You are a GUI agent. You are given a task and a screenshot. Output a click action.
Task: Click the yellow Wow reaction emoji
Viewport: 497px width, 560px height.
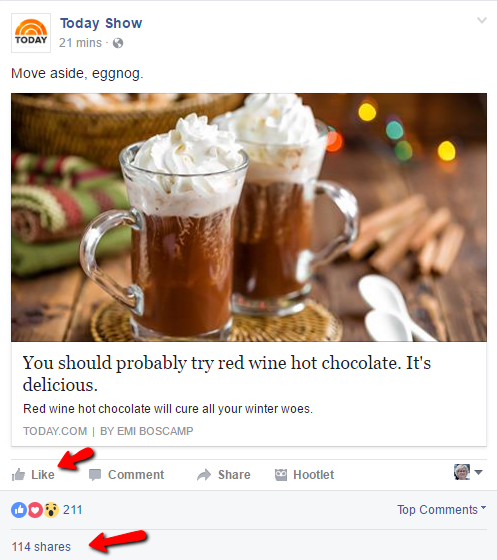(51, 510)
